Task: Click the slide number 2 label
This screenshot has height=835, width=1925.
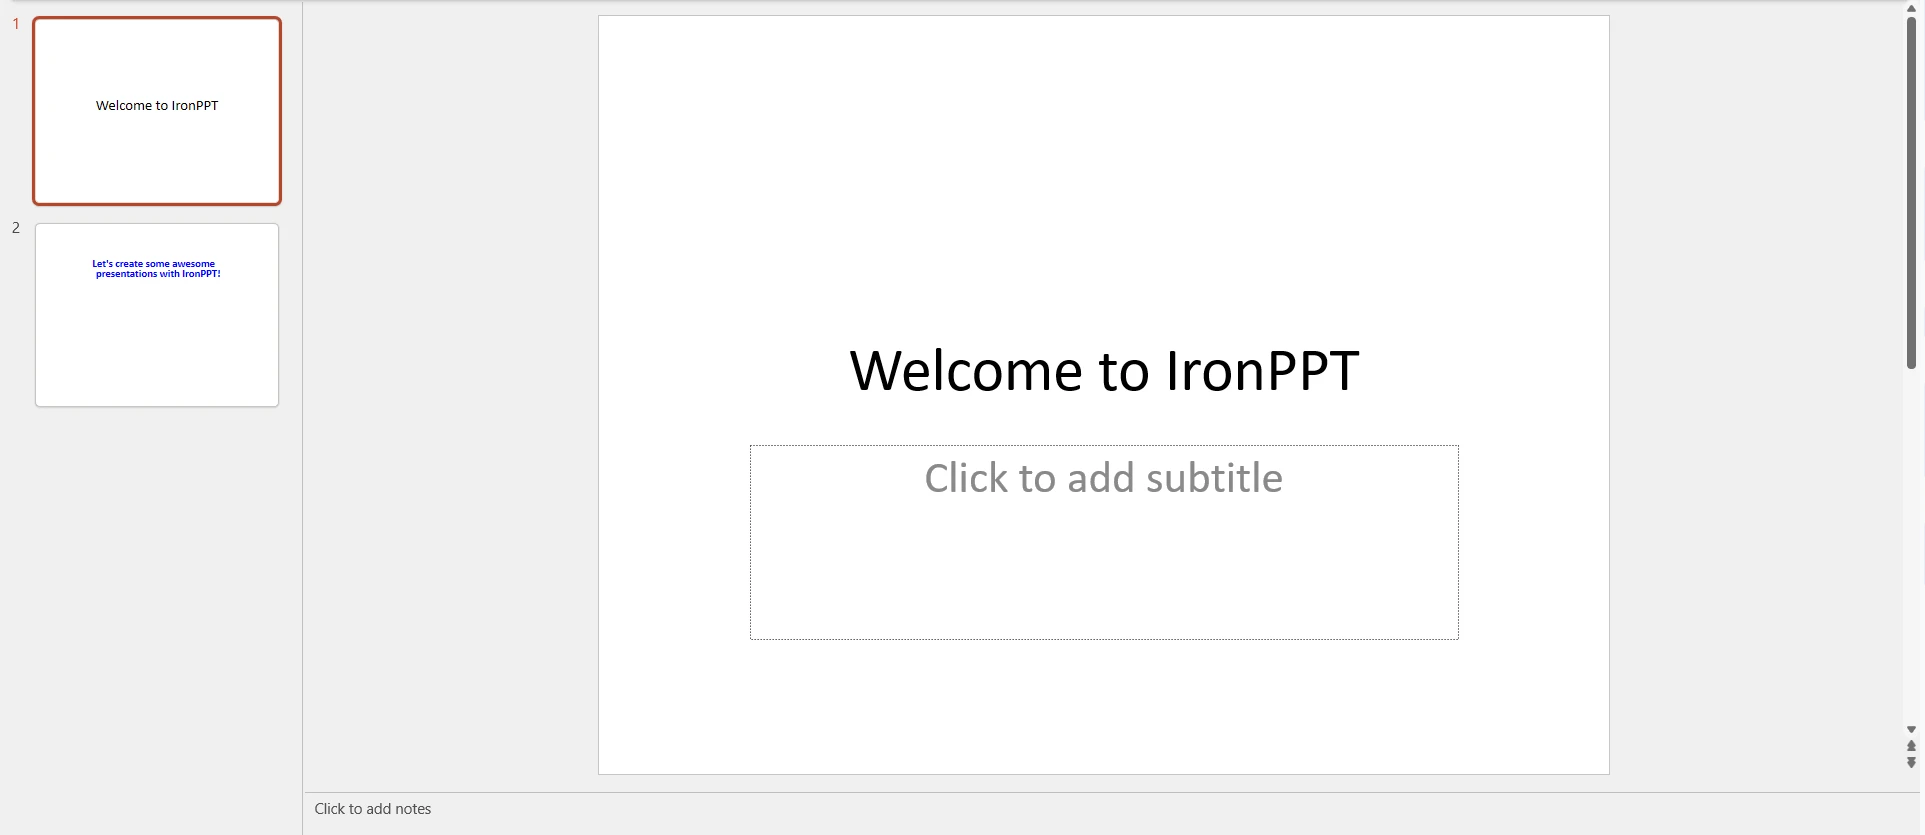Action: coord(16,228)
